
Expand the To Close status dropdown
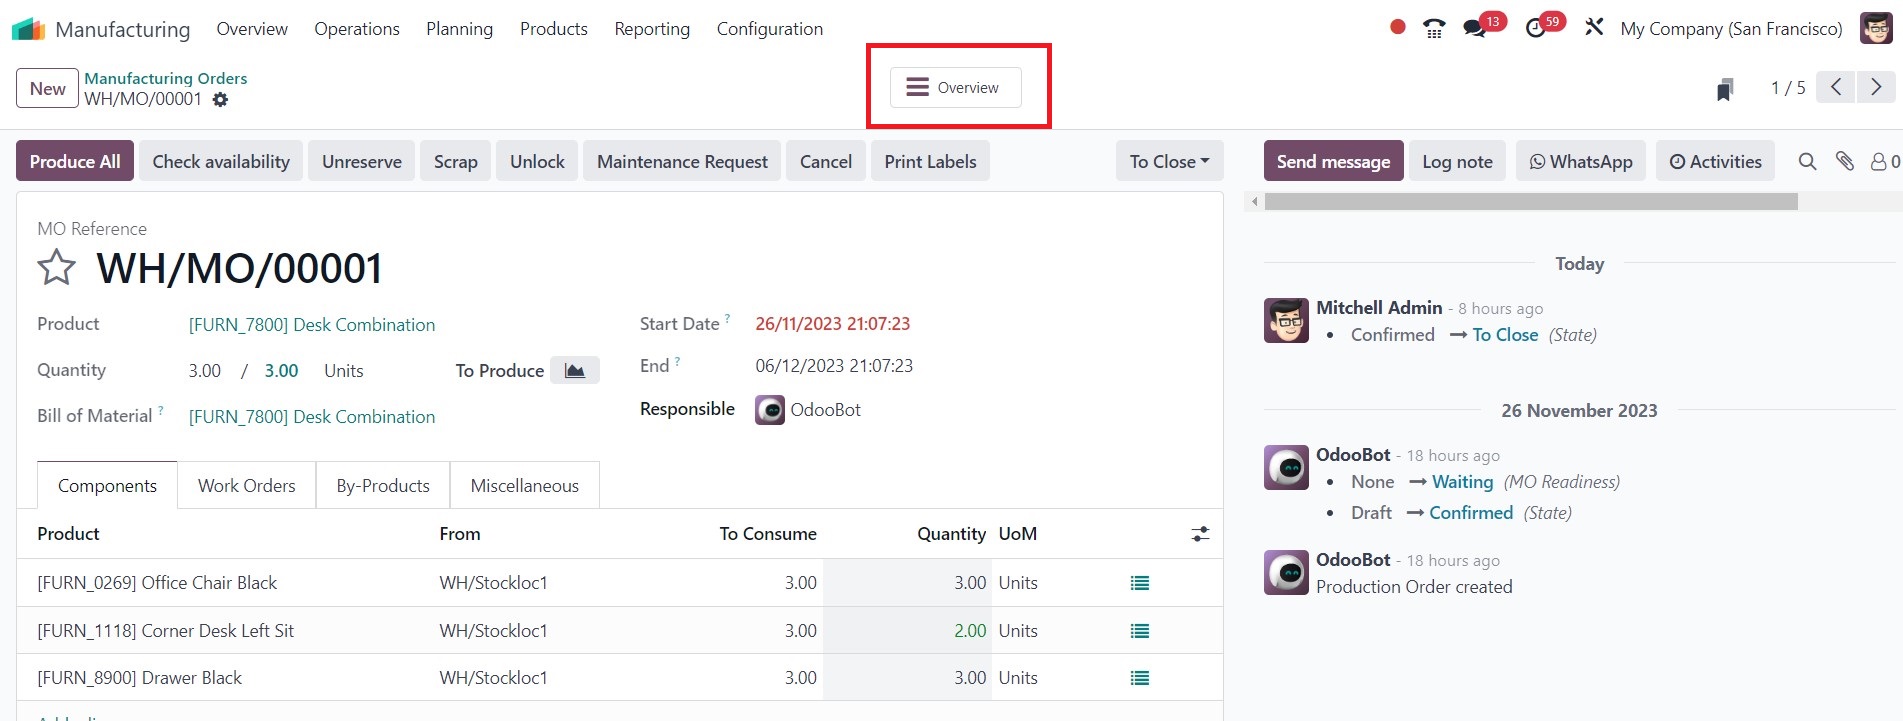click(1169, 161)
